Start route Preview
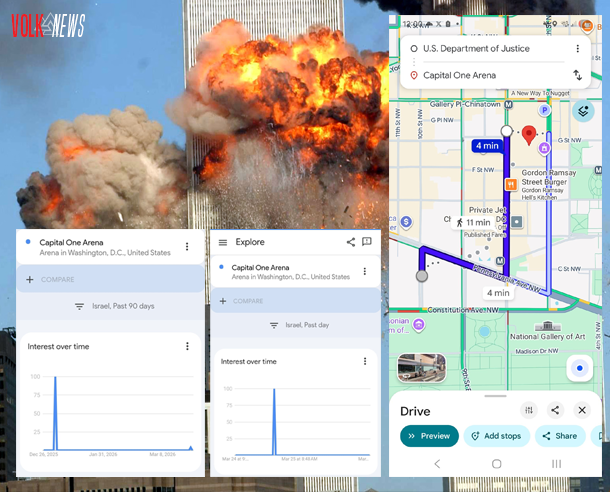 (x=428, y=436)
